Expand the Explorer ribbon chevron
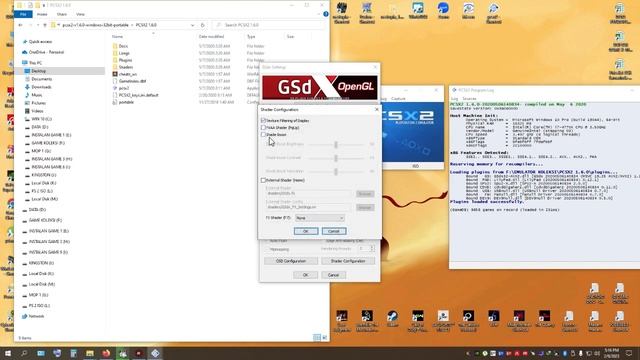 [x=319, y=14]
